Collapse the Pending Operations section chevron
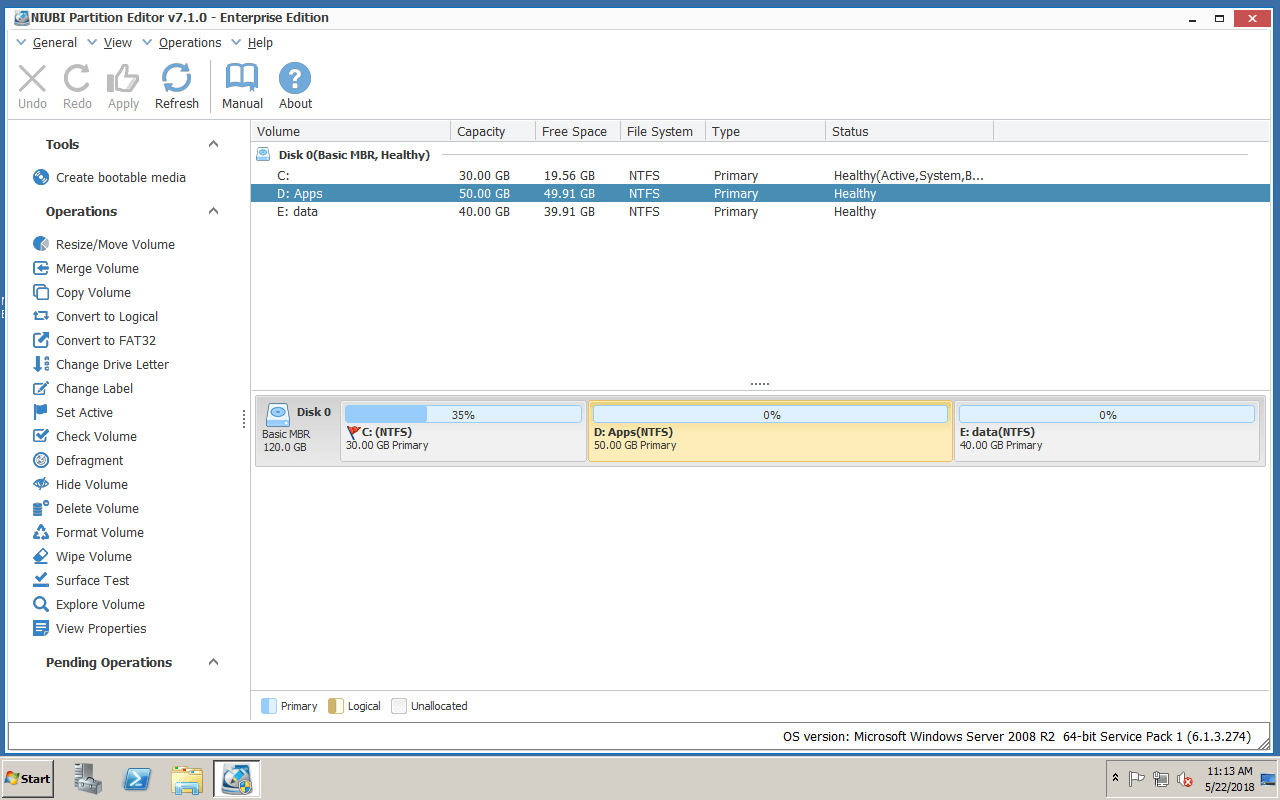1280x800 pixels. (x=213, y=662)
